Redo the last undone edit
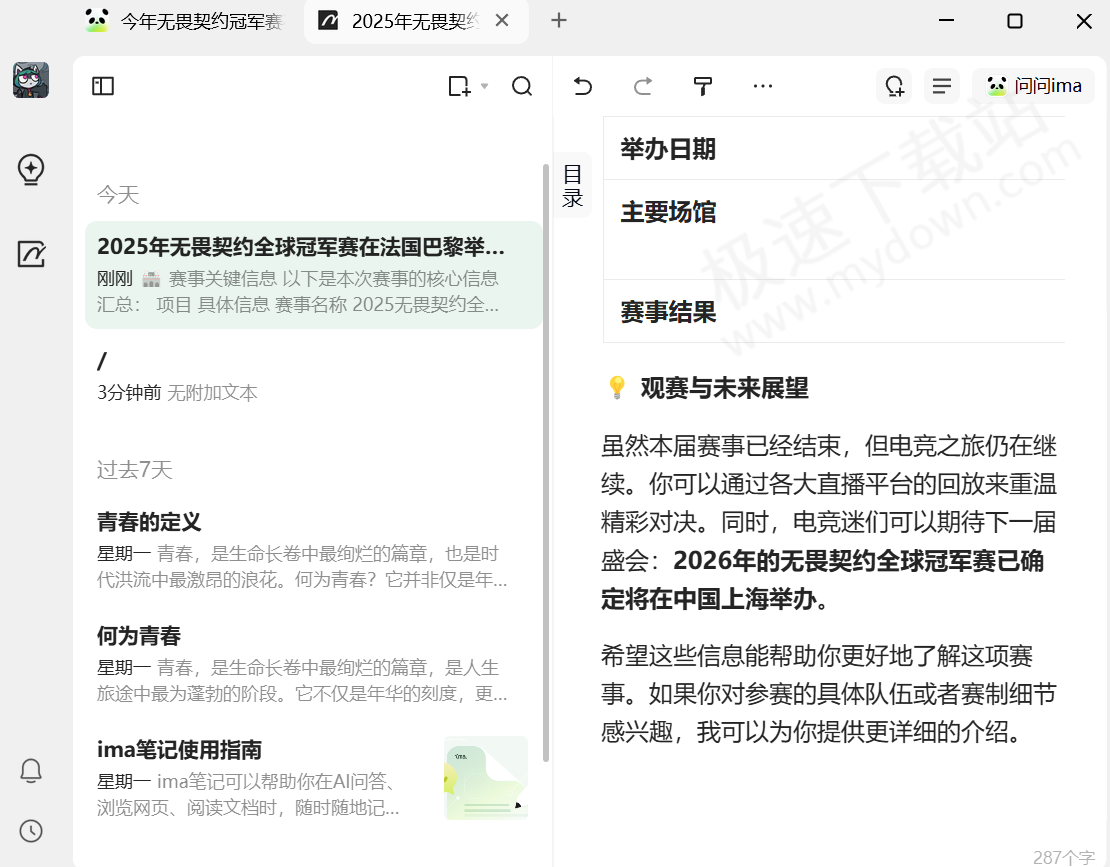Viewport: 1110px width, 867px height. coord(643,87)
